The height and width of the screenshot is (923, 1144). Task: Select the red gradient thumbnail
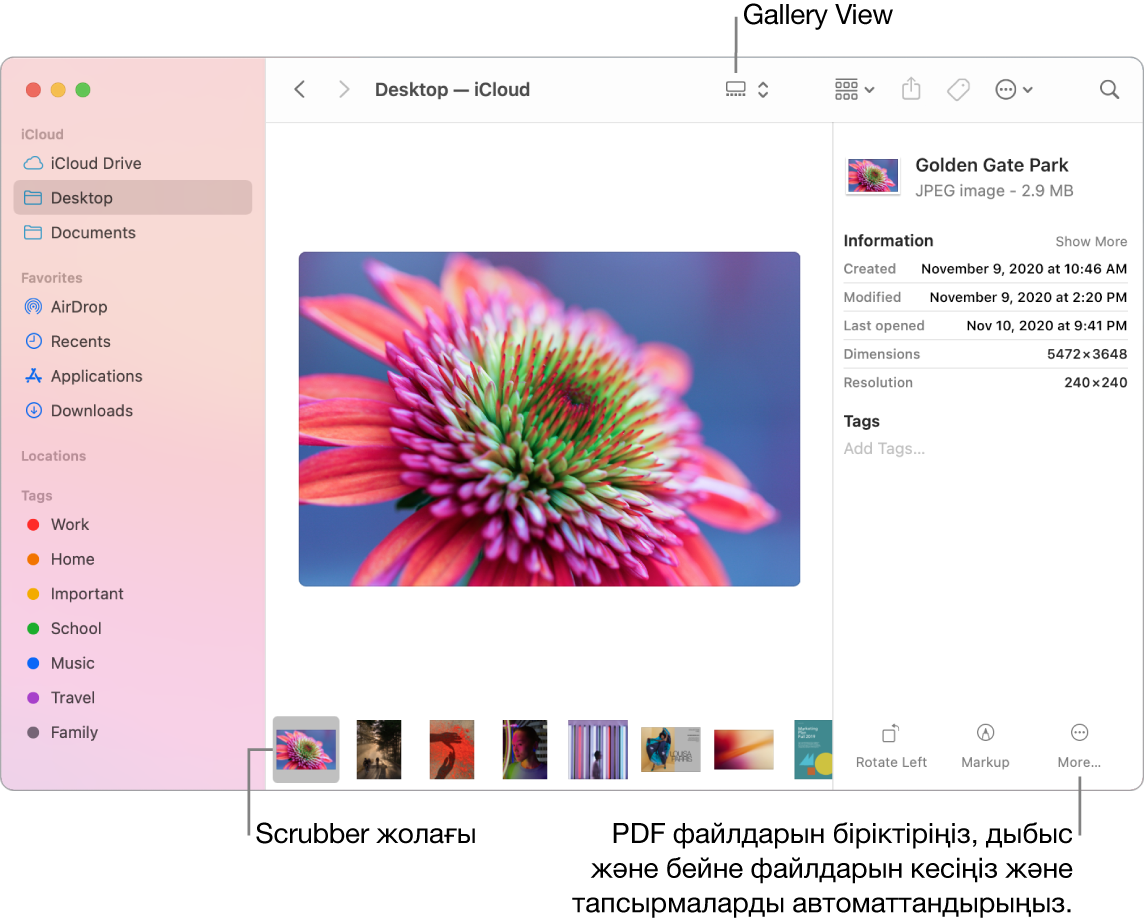click(x=743, y=749)
